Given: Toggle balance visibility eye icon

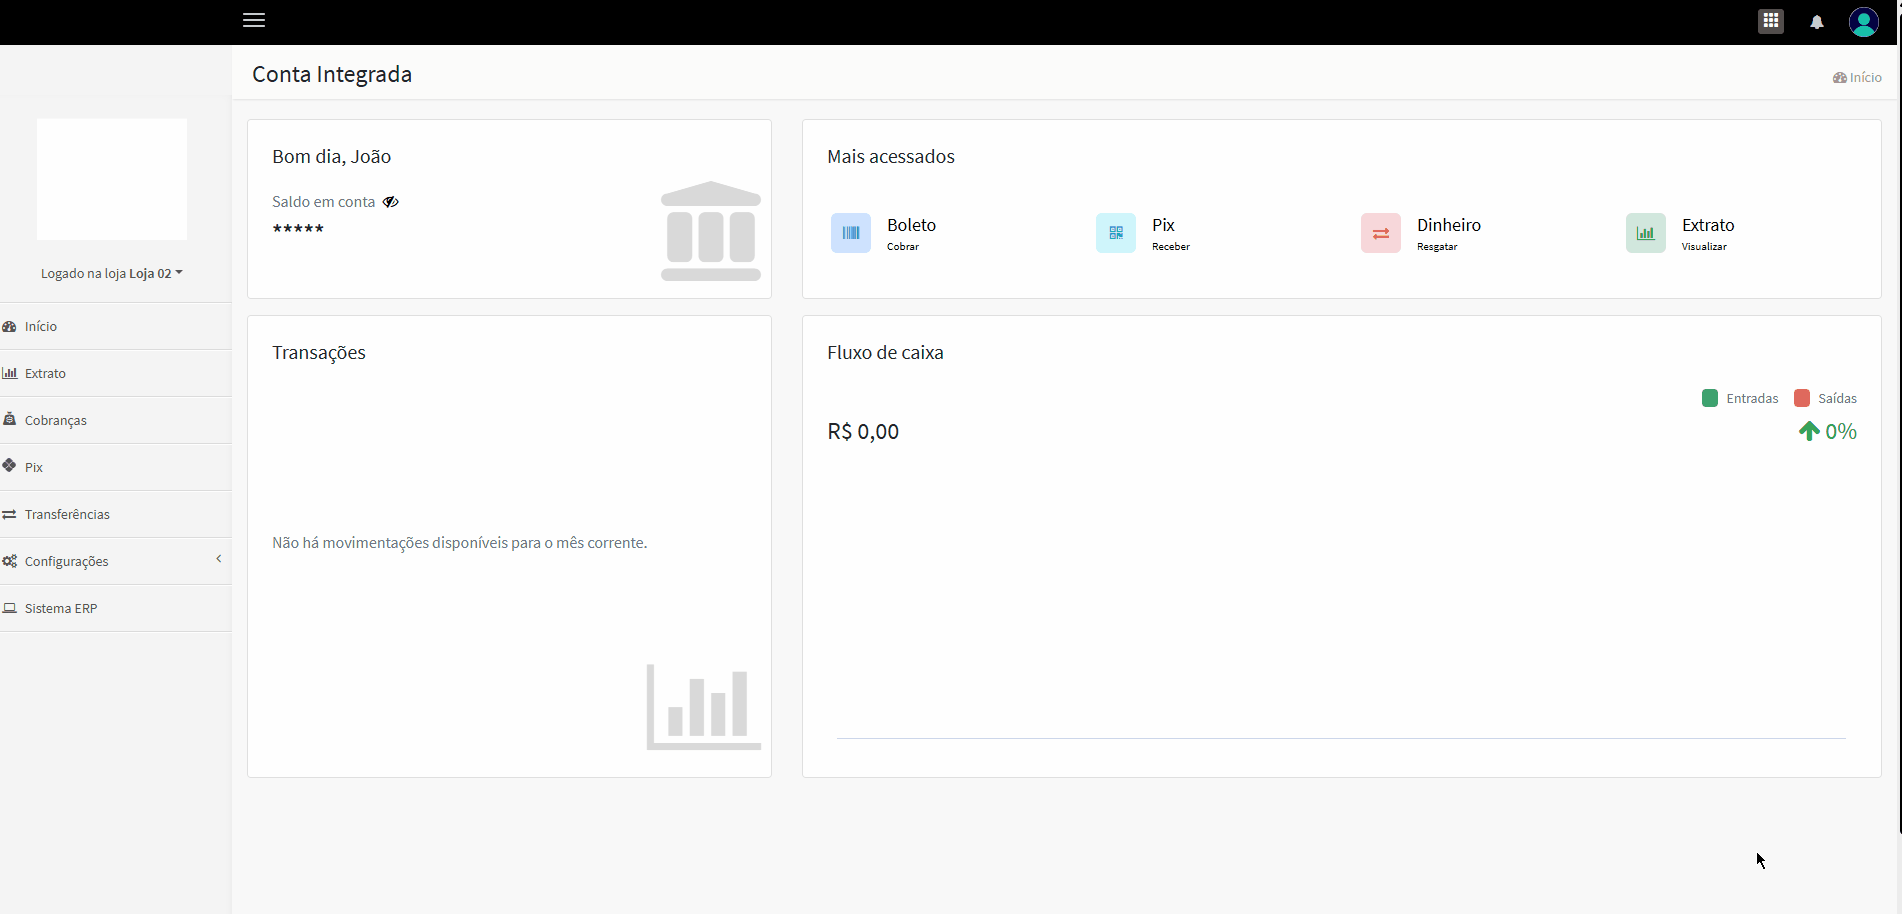Looking at the screenshot, I should click(391, 202).
